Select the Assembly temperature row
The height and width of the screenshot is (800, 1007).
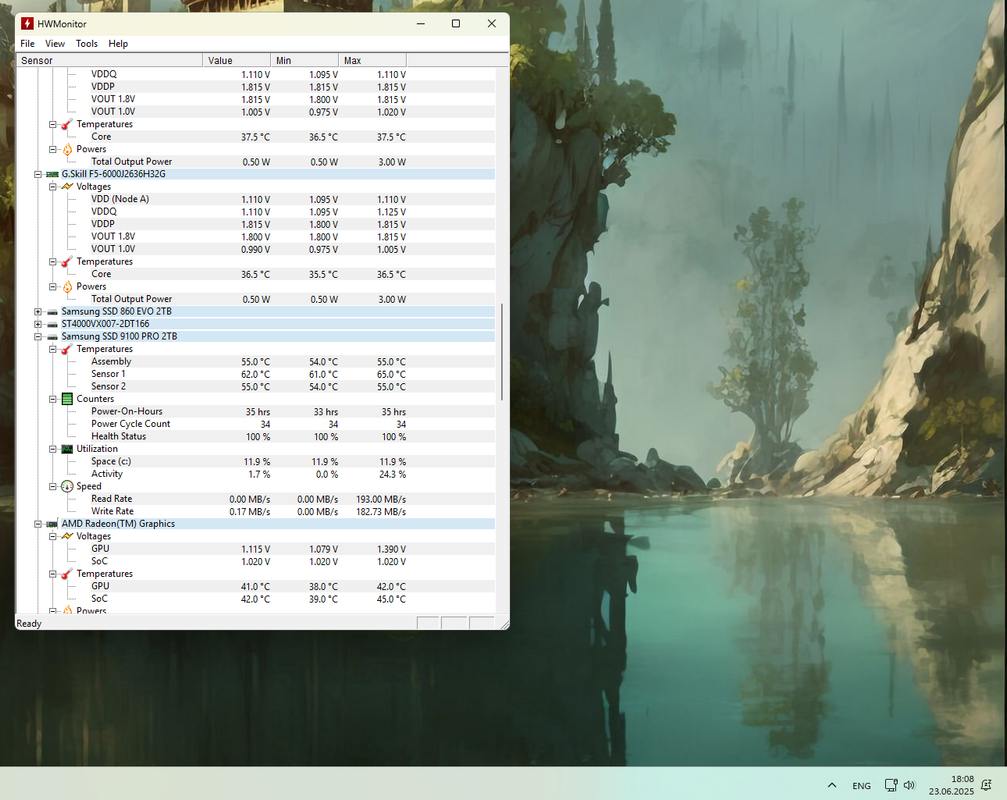coord(256,361)
